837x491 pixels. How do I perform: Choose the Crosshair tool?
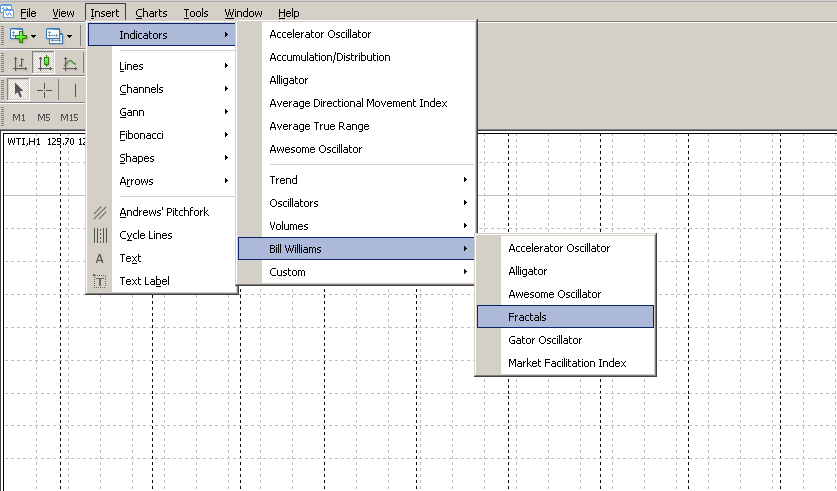tap(44, 90)
